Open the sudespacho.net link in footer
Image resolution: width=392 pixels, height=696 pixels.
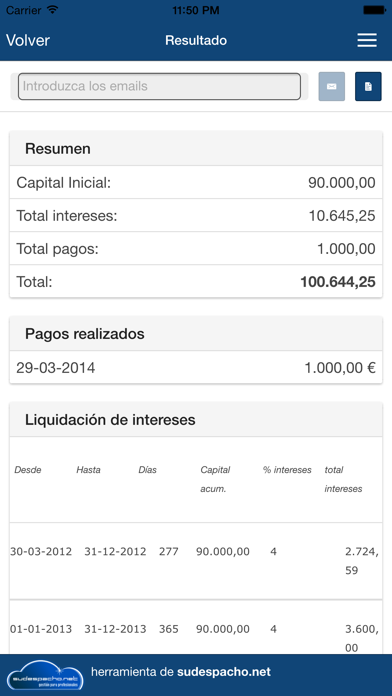coord(224,672)
